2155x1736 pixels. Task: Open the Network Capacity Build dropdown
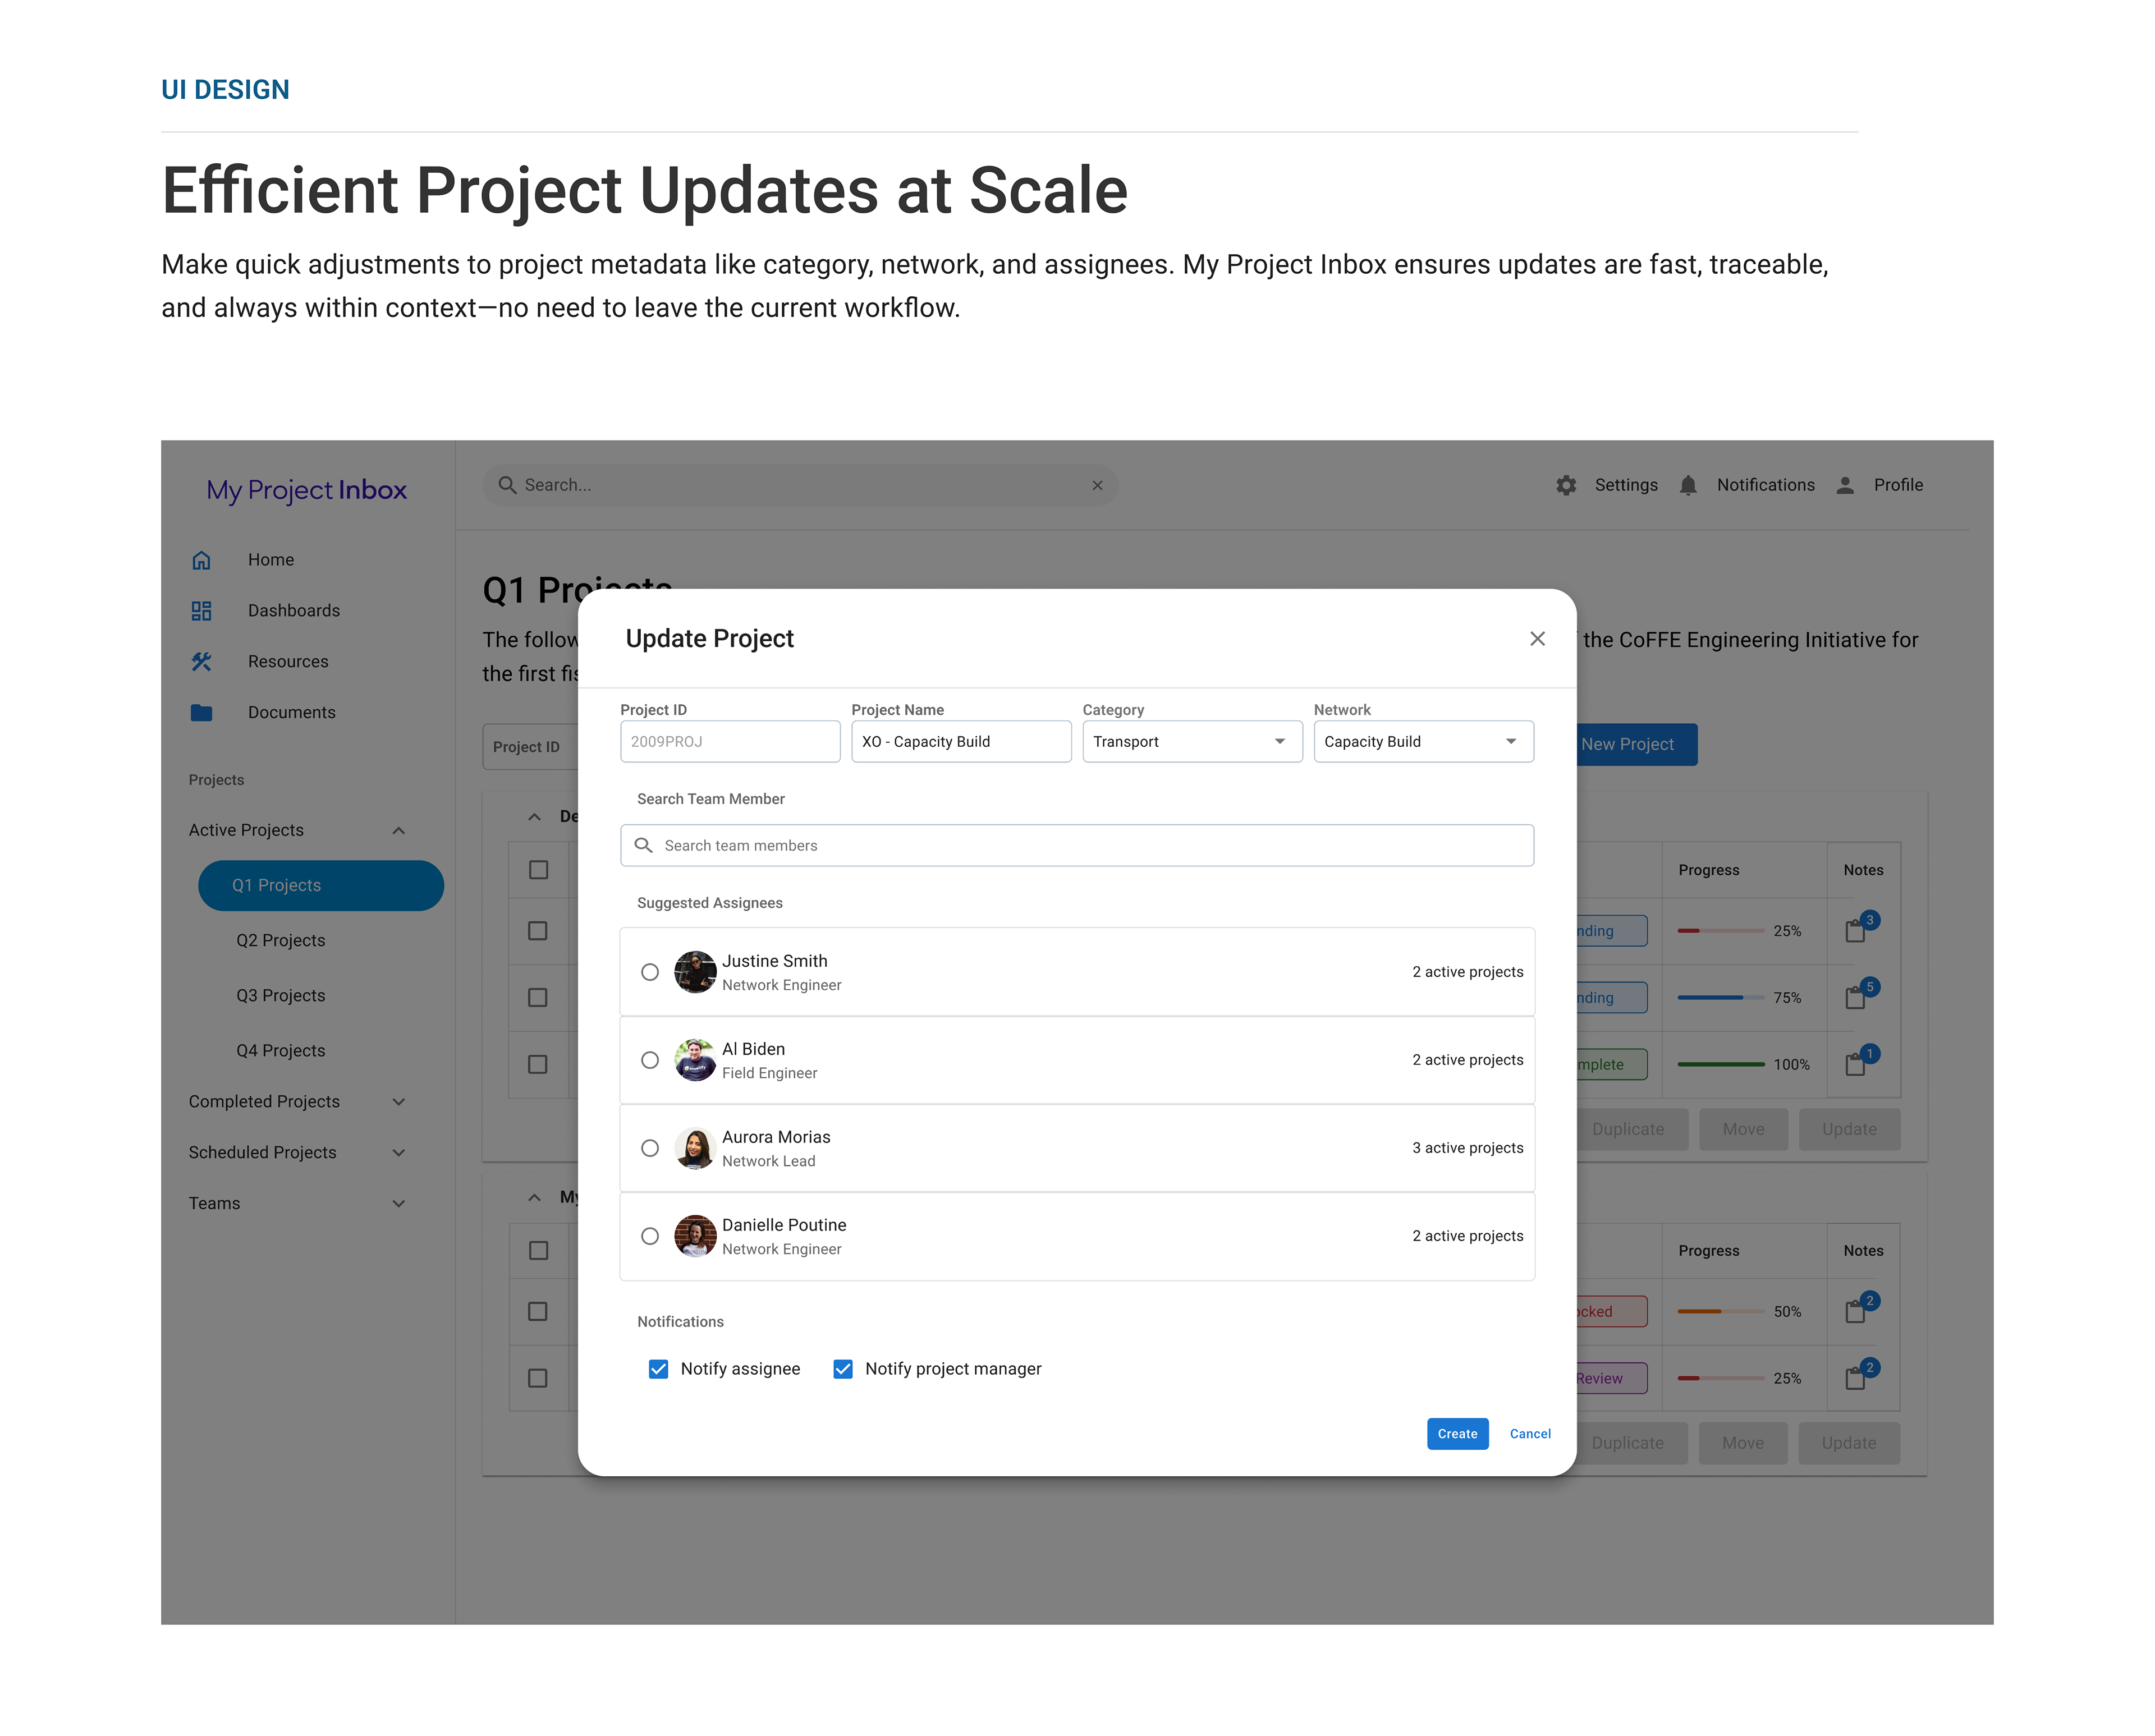point(1423,742)
